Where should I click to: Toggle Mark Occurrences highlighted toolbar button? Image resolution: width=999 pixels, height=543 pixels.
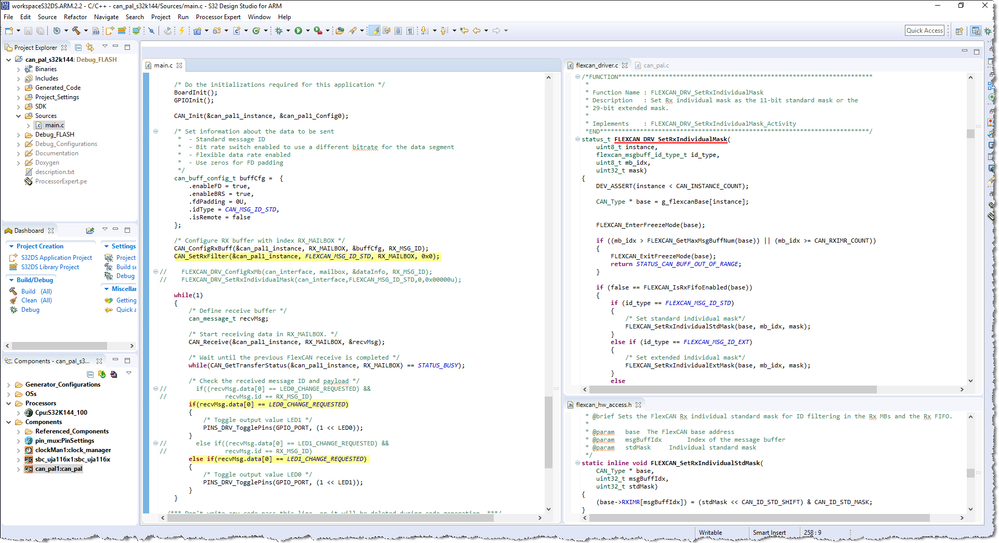click(374, 31)
